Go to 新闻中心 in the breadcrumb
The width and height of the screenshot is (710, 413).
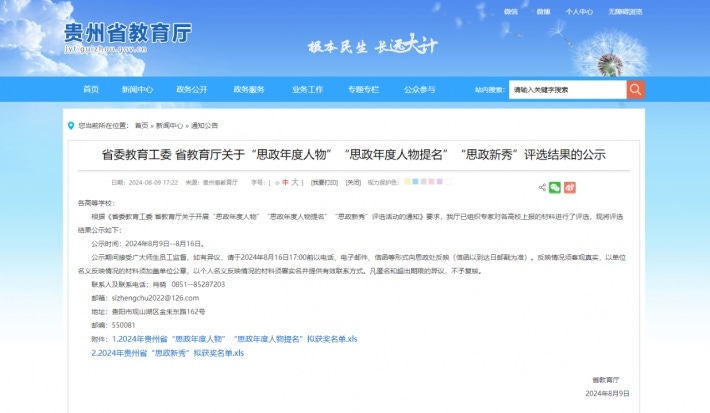pyautogui.click(x=169, y=125)
